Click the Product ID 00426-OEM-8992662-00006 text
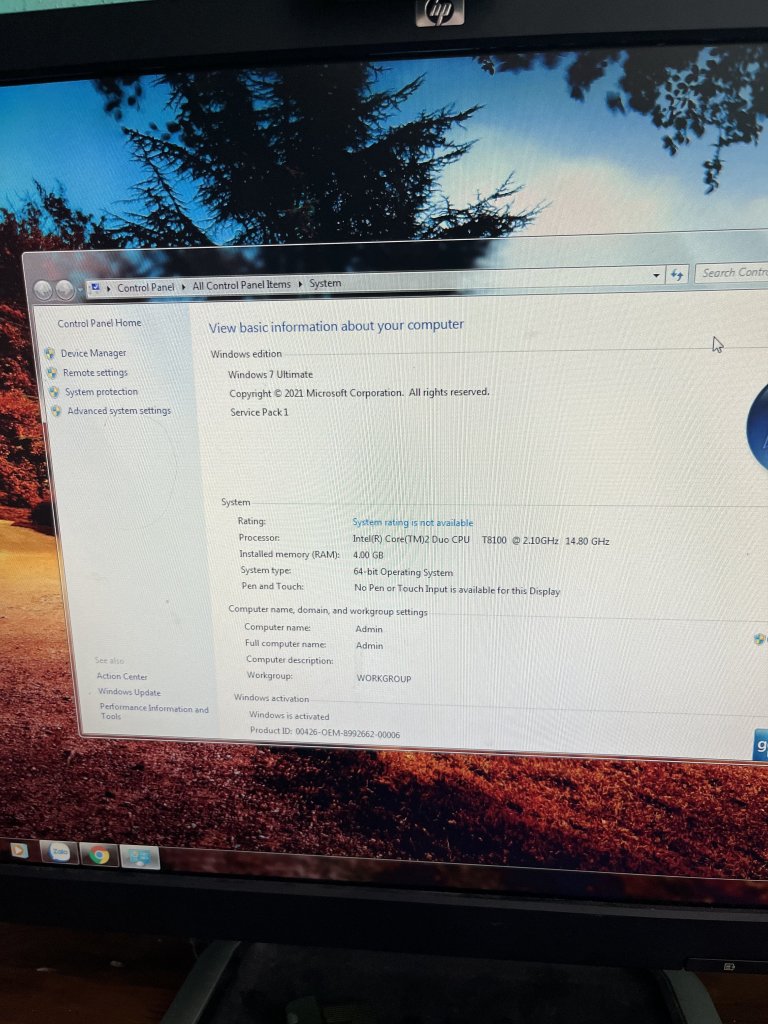Screen dimensions: 768x1024 coord(325,732)
